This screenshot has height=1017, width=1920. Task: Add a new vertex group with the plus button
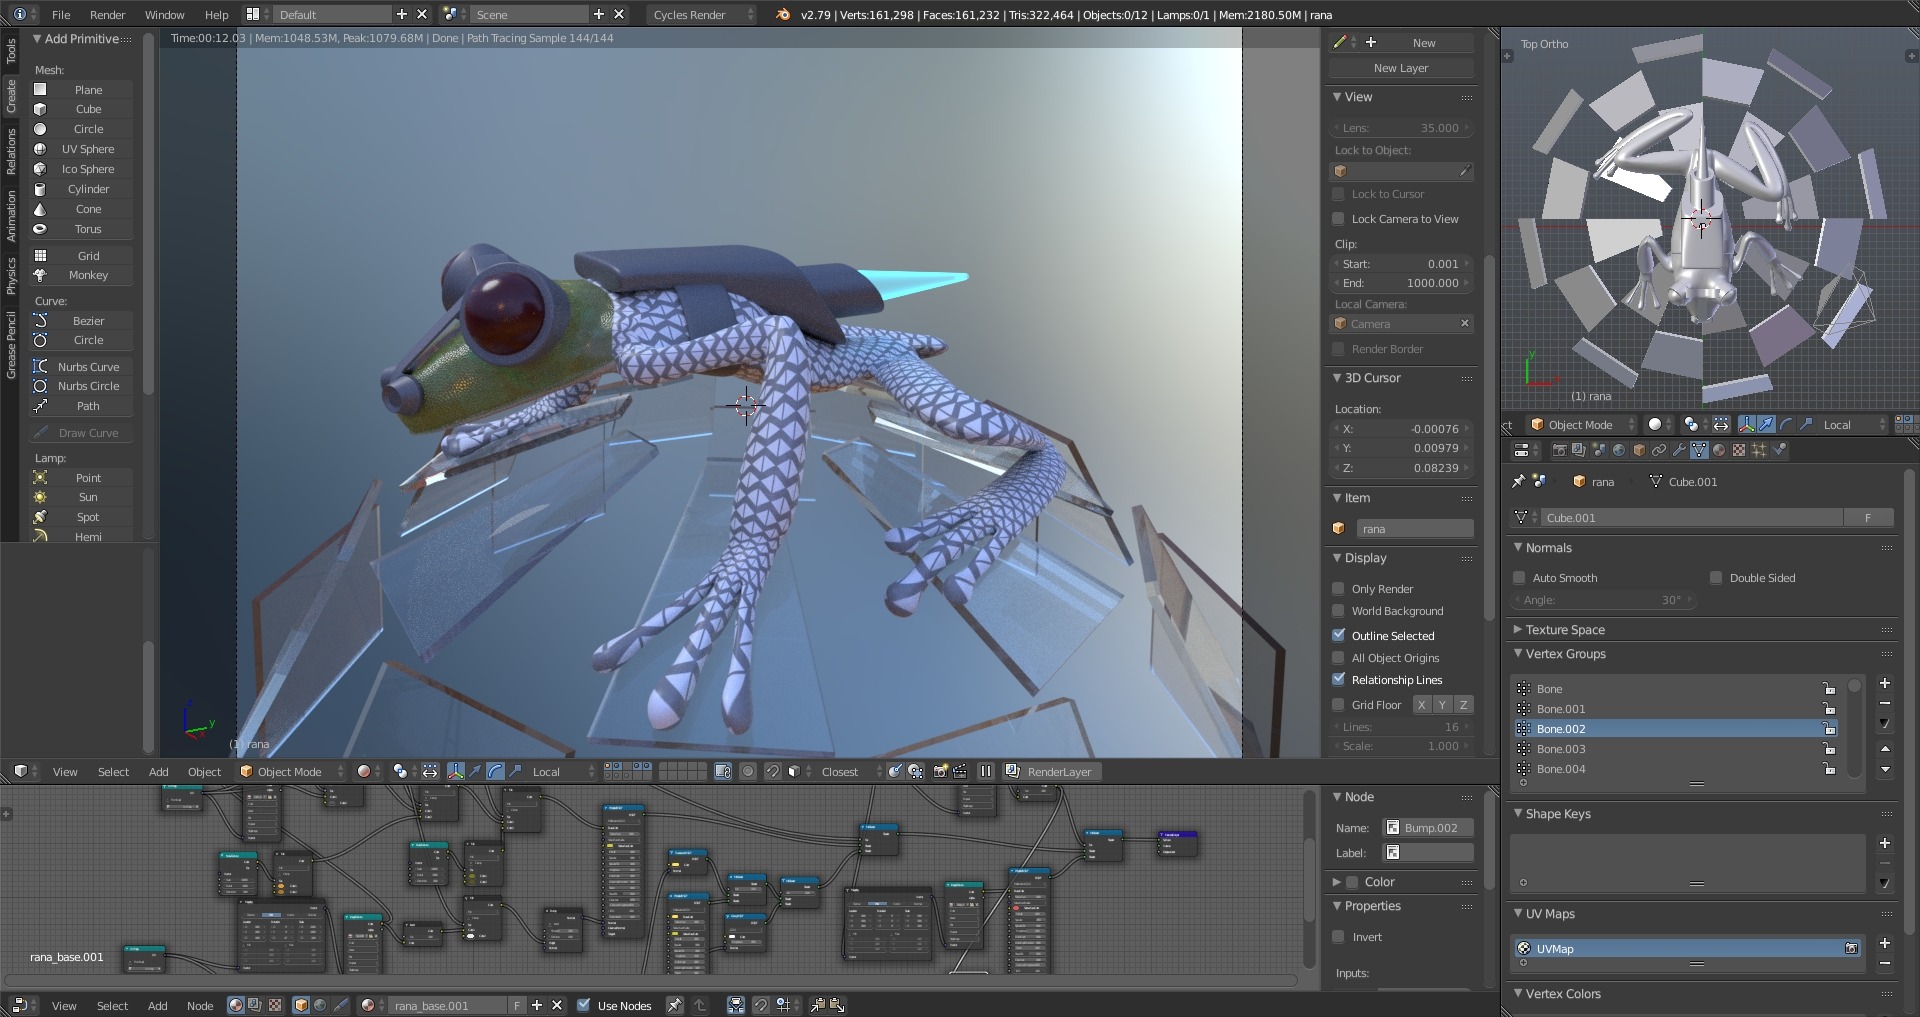click(x=1885, y=683)
